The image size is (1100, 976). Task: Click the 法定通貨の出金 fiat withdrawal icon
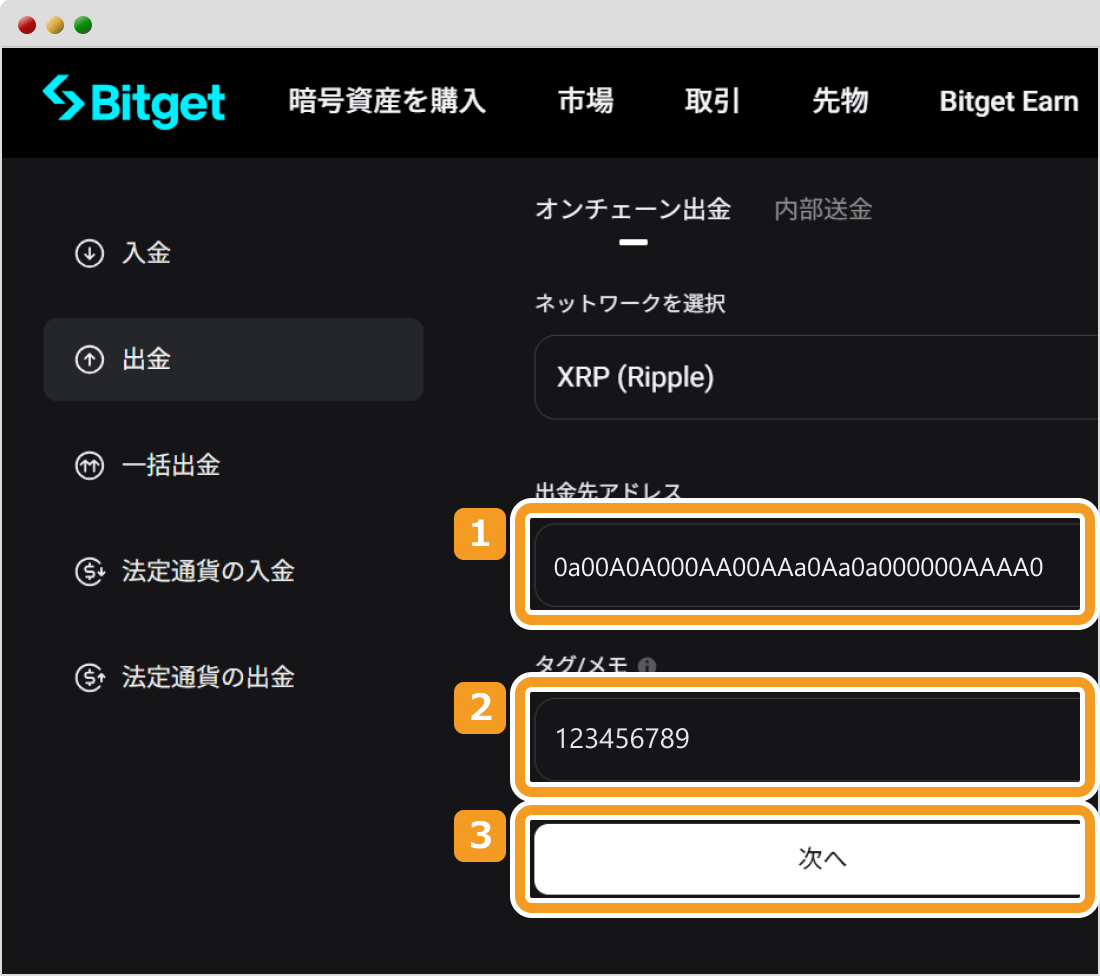[x=89, y=677]
